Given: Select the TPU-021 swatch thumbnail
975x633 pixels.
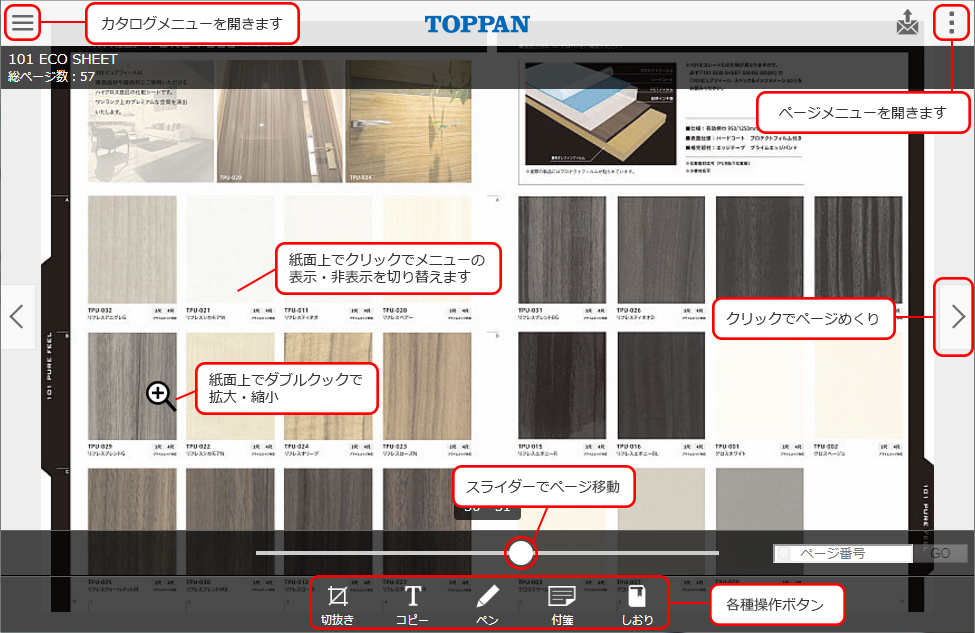Looking at the screenshot, I should (229, 248).
